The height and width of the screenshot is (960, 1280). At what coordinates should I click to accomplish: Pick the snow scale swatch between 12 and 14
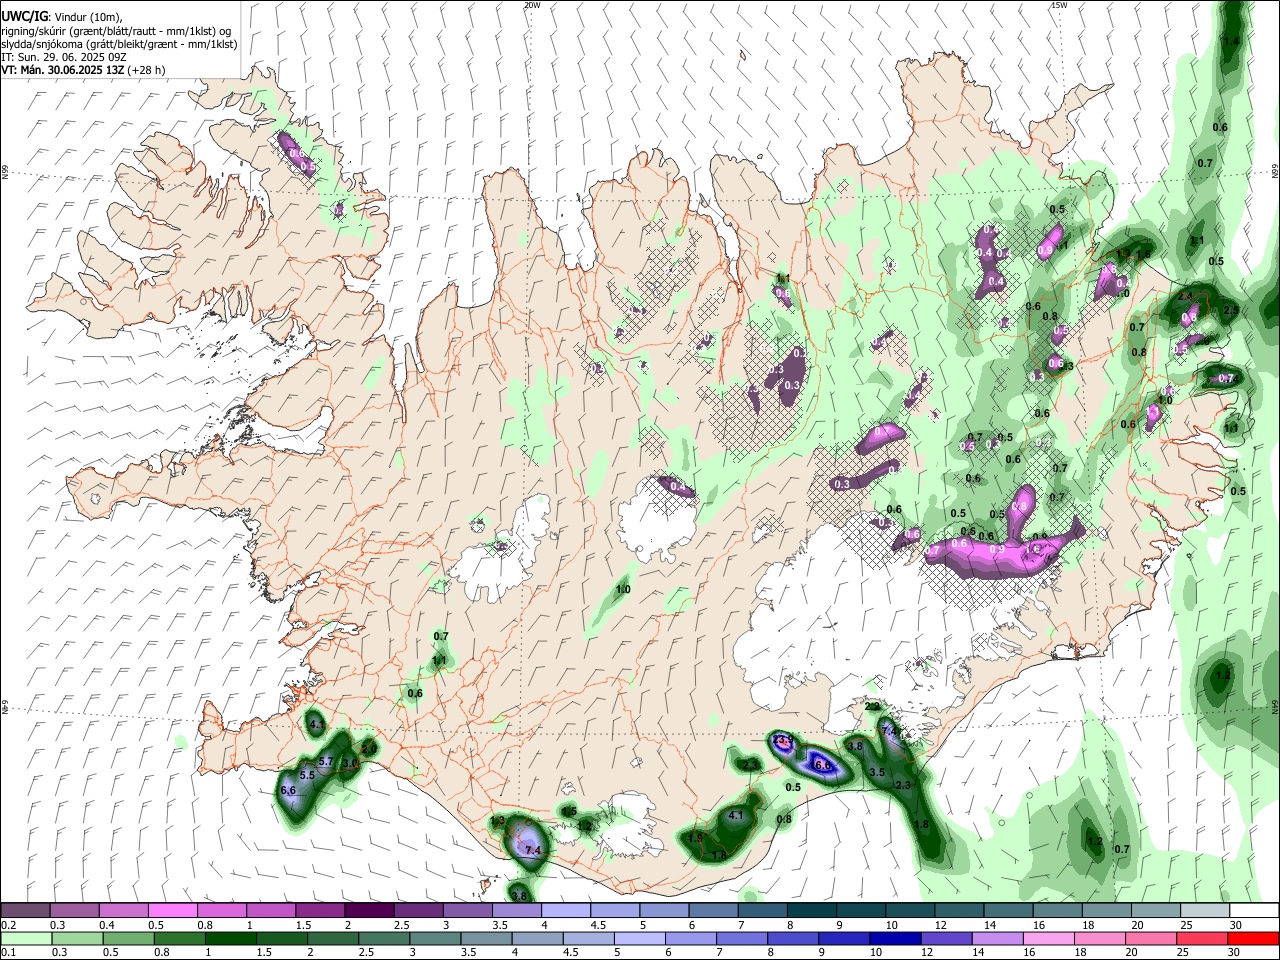pyautogui.click(x=960, y=911)
